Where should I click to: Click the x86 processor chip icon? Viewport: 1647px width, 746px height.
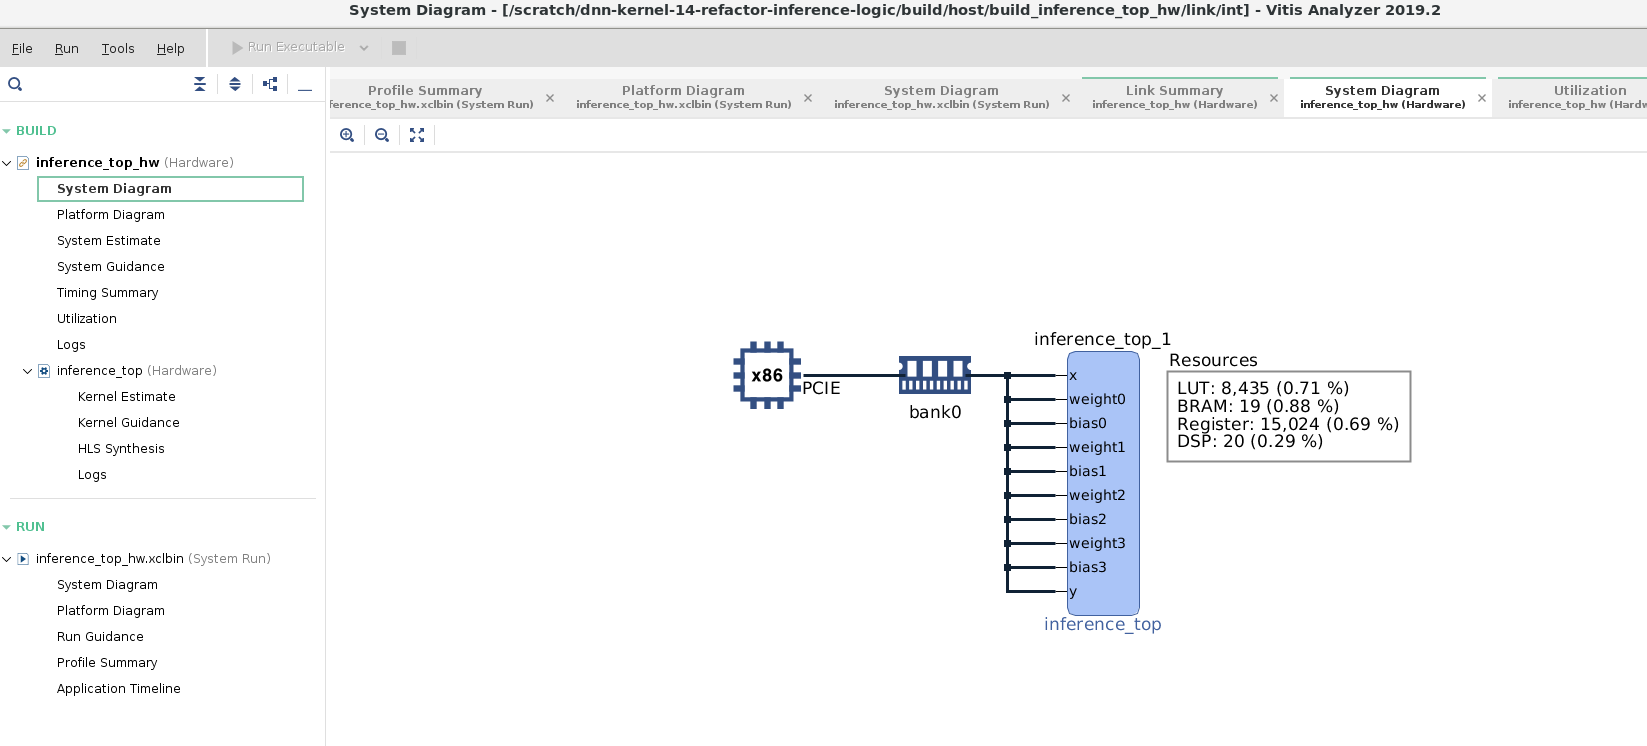pyautogui.click(x=767, y=375)
